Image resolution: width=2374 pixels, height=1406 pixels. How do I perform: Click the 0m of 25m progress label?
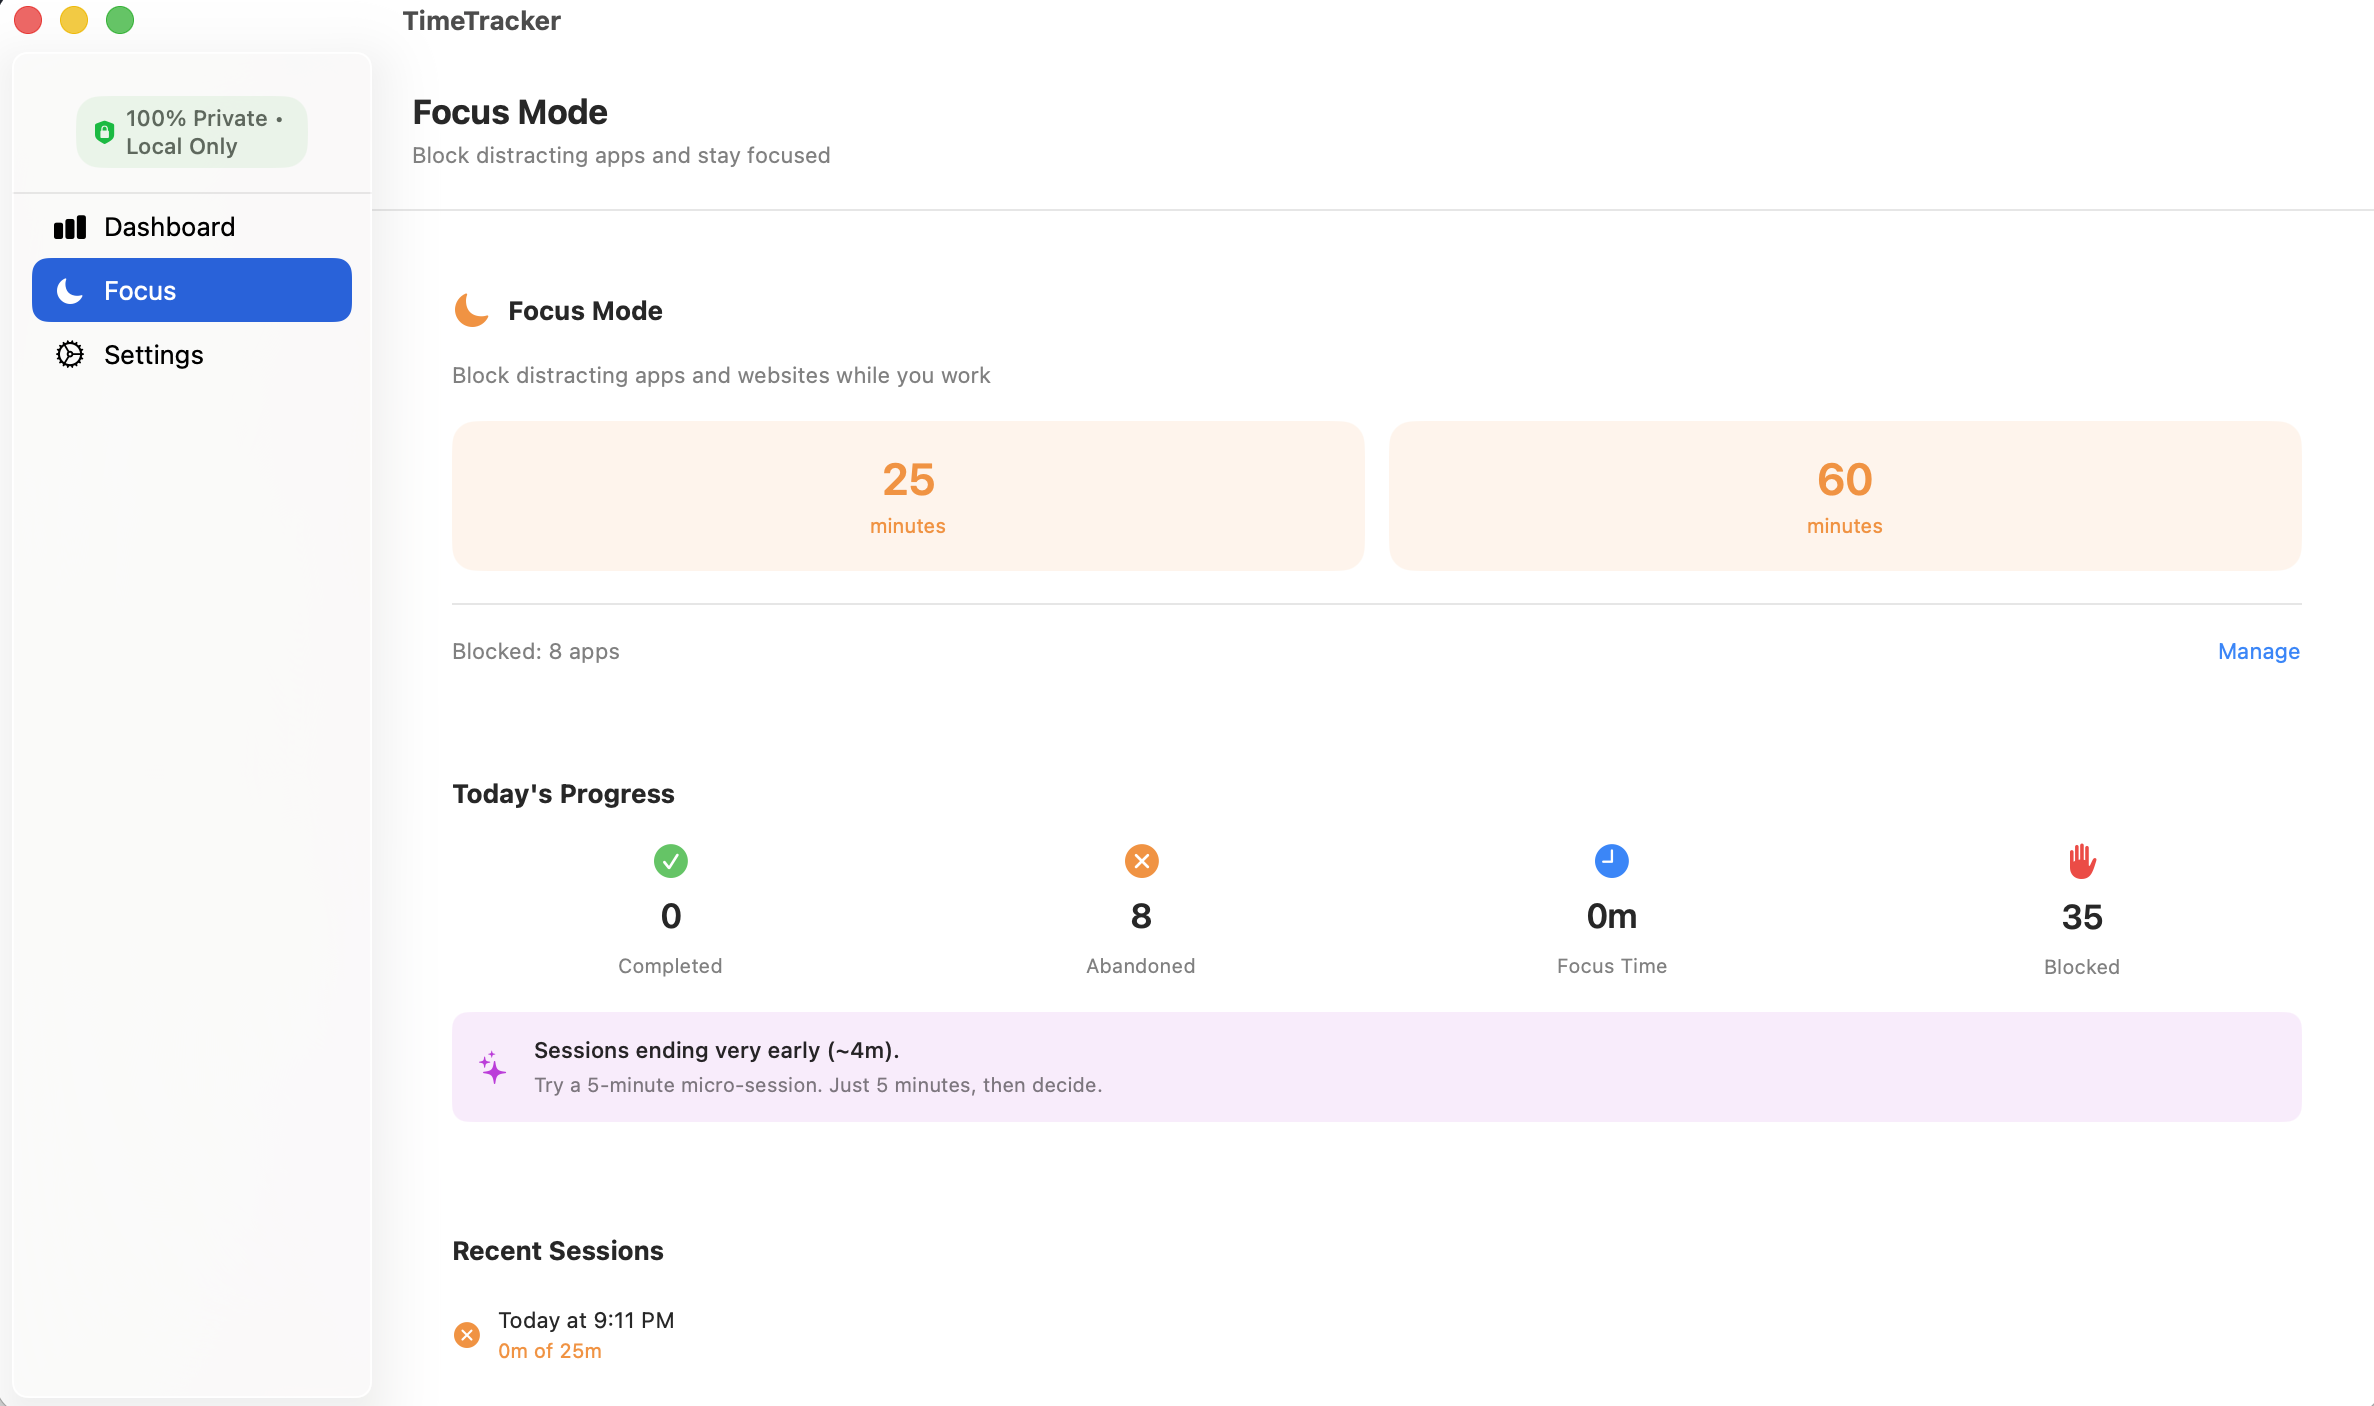coord(549,1350)
